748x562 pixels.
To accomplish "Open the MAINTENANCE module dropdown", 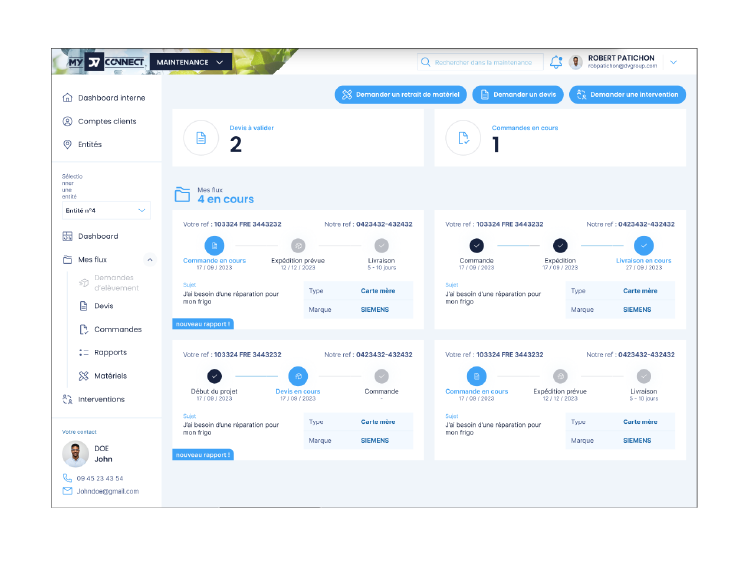I will coord(192,62).
